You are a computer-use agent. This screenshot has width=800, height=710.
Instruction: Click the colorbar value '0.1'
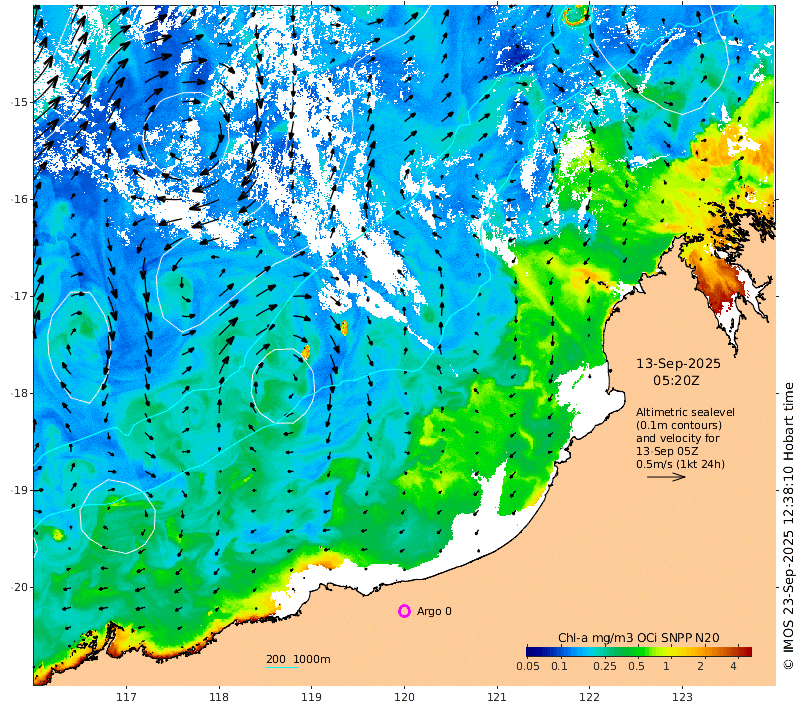[559, 666]
